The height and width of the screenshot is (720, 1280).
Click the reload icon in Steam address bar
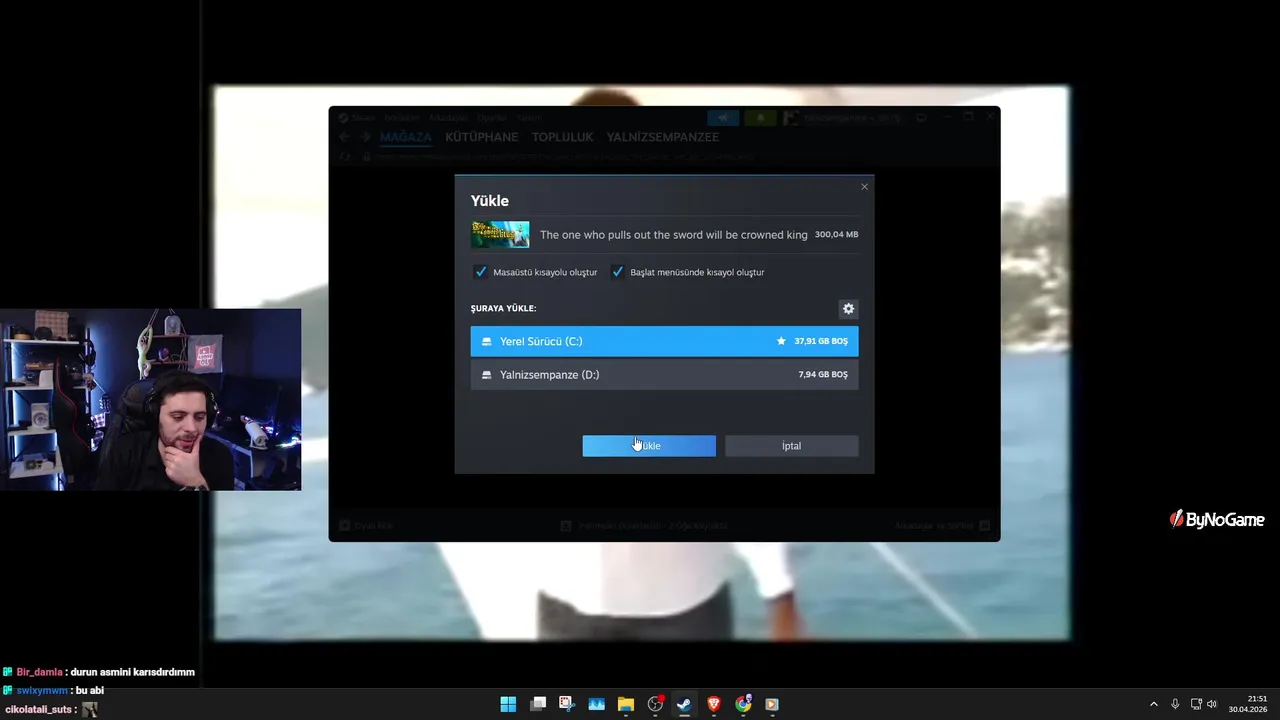345,156
